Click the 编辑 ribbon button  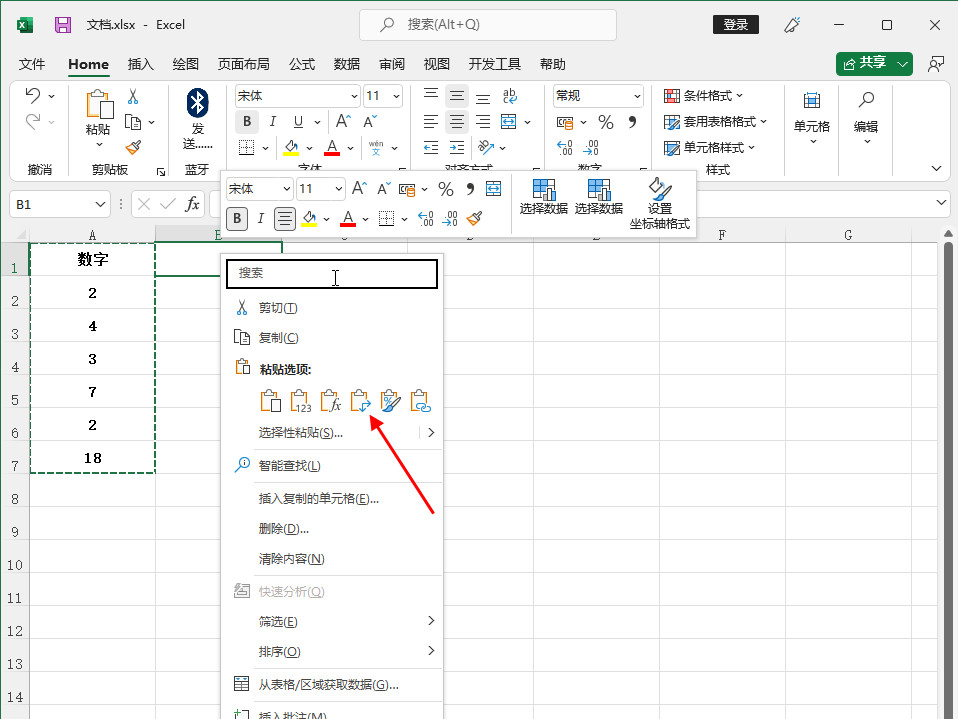pos(866,118)
